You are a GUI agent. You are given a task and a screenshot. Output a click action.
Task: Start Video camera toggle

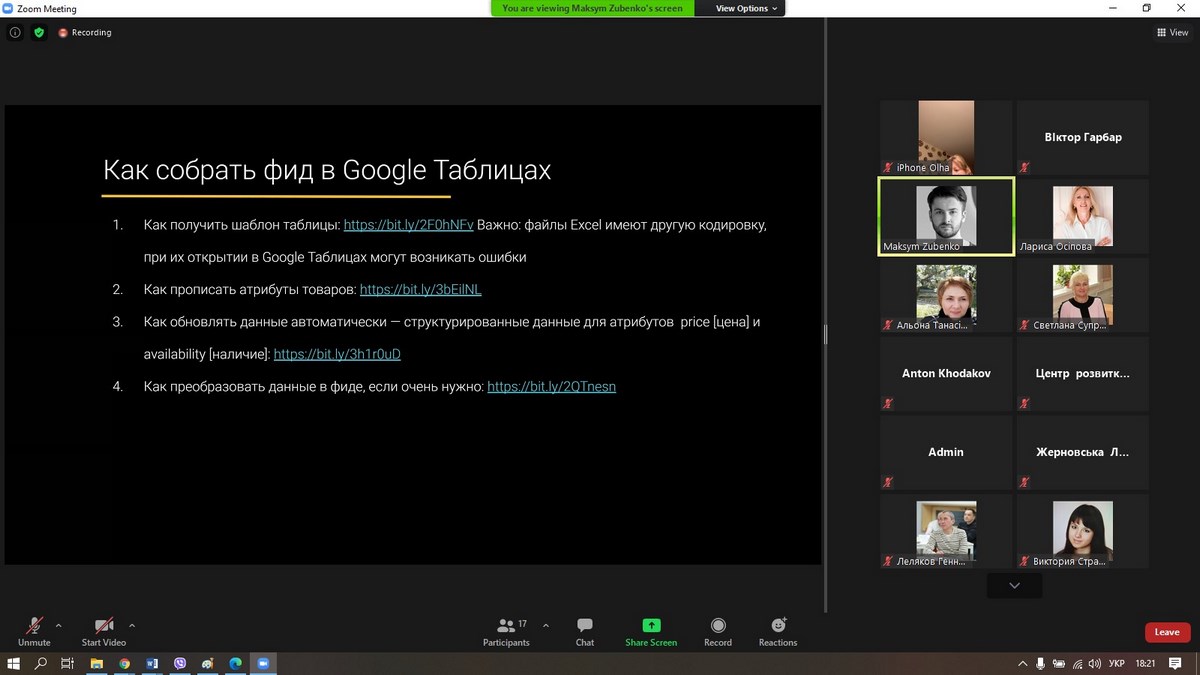[104, 630]
